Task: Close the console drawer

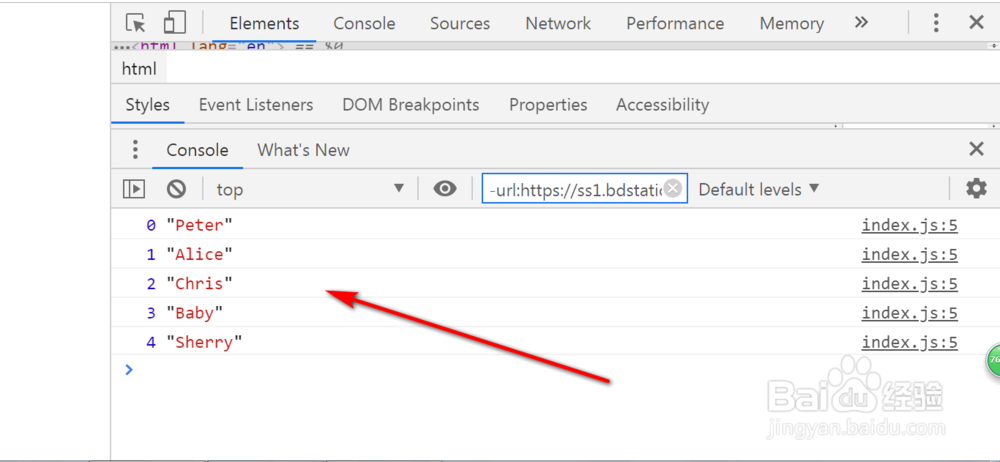Action: coord(977,150)
